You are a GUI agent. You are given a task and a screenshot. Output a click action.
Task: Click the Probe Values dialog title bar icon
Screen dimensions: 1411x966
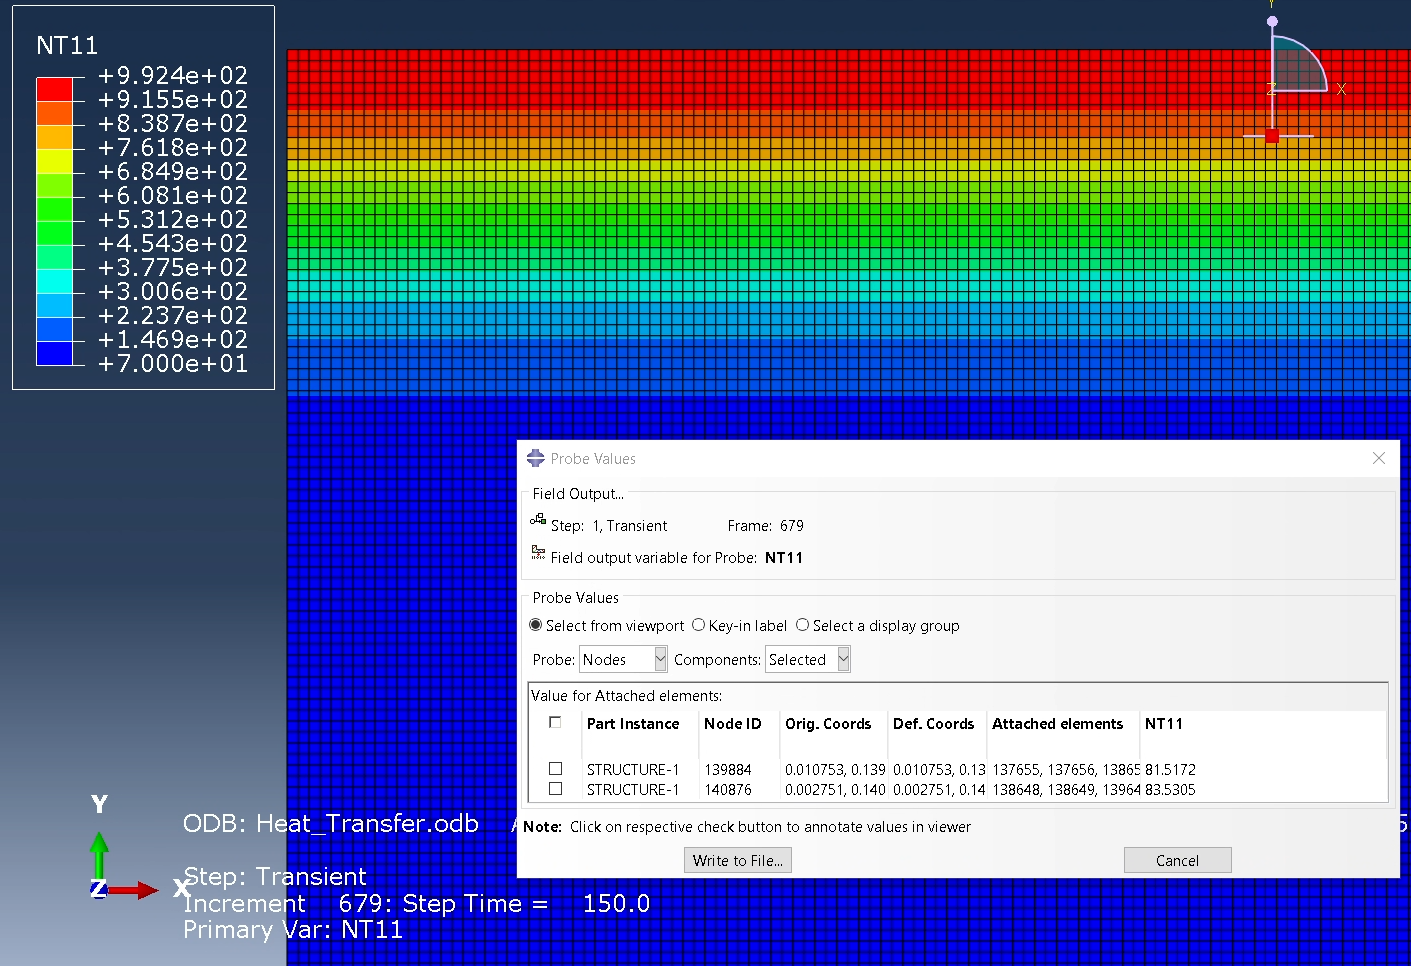535,458
